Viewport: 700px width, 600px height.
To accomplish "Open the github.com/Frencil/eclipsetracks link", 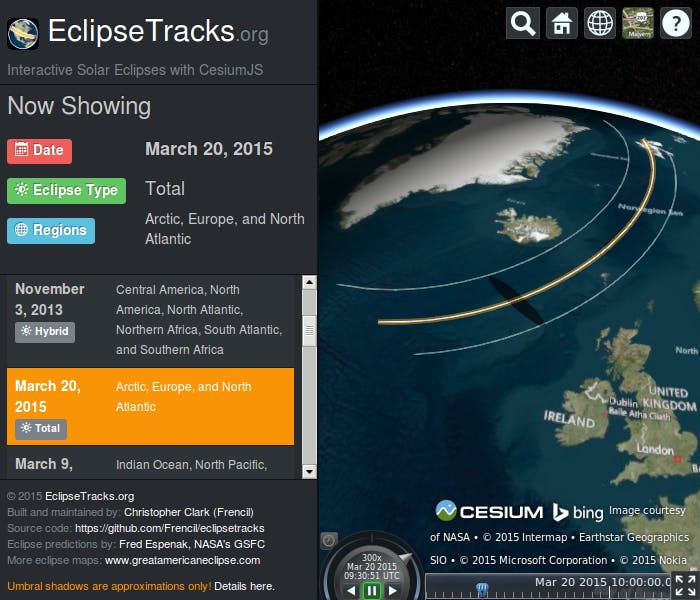I will [170, 529].
